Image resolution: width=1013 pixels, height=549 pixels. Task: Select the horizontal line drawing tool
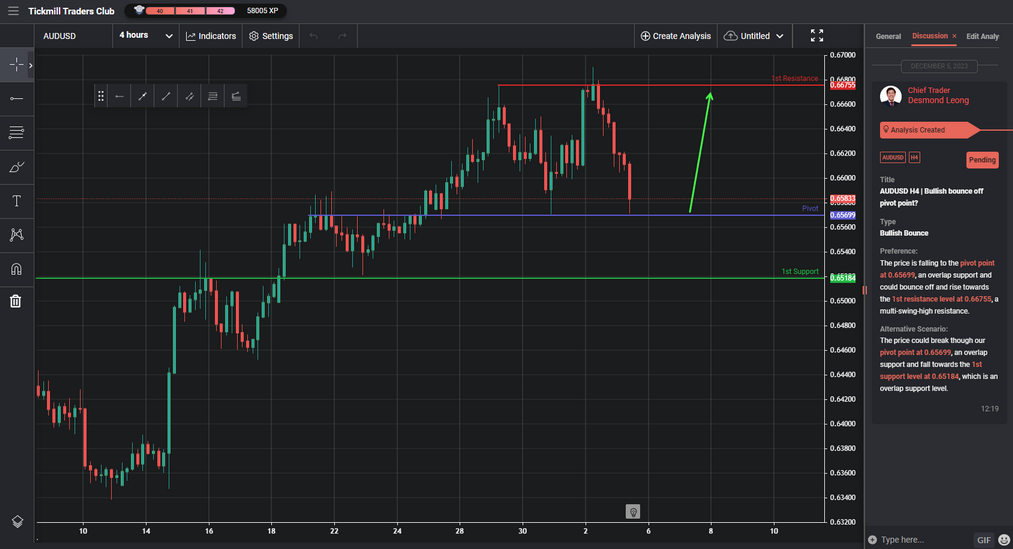[16, 99]
